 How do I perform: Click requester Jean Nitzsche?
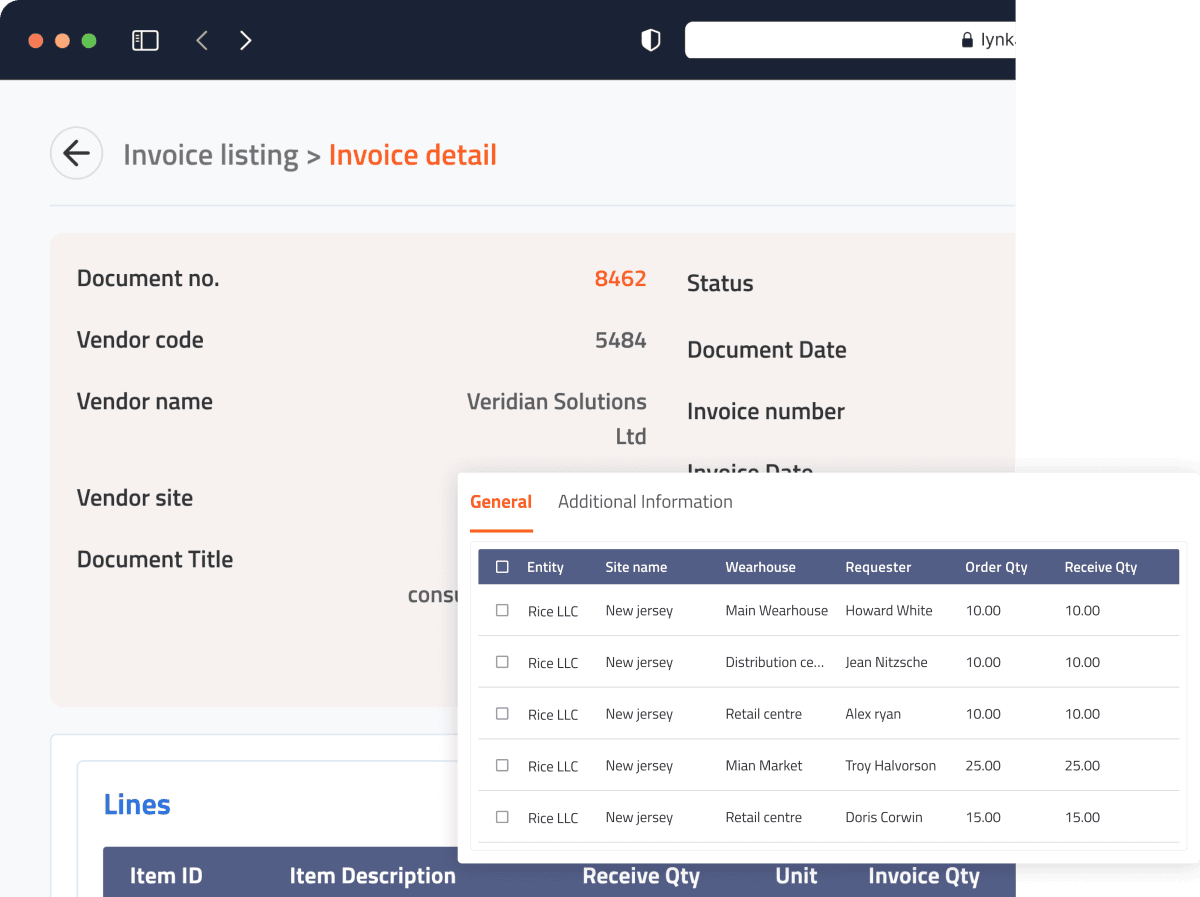tap(886, 662)
